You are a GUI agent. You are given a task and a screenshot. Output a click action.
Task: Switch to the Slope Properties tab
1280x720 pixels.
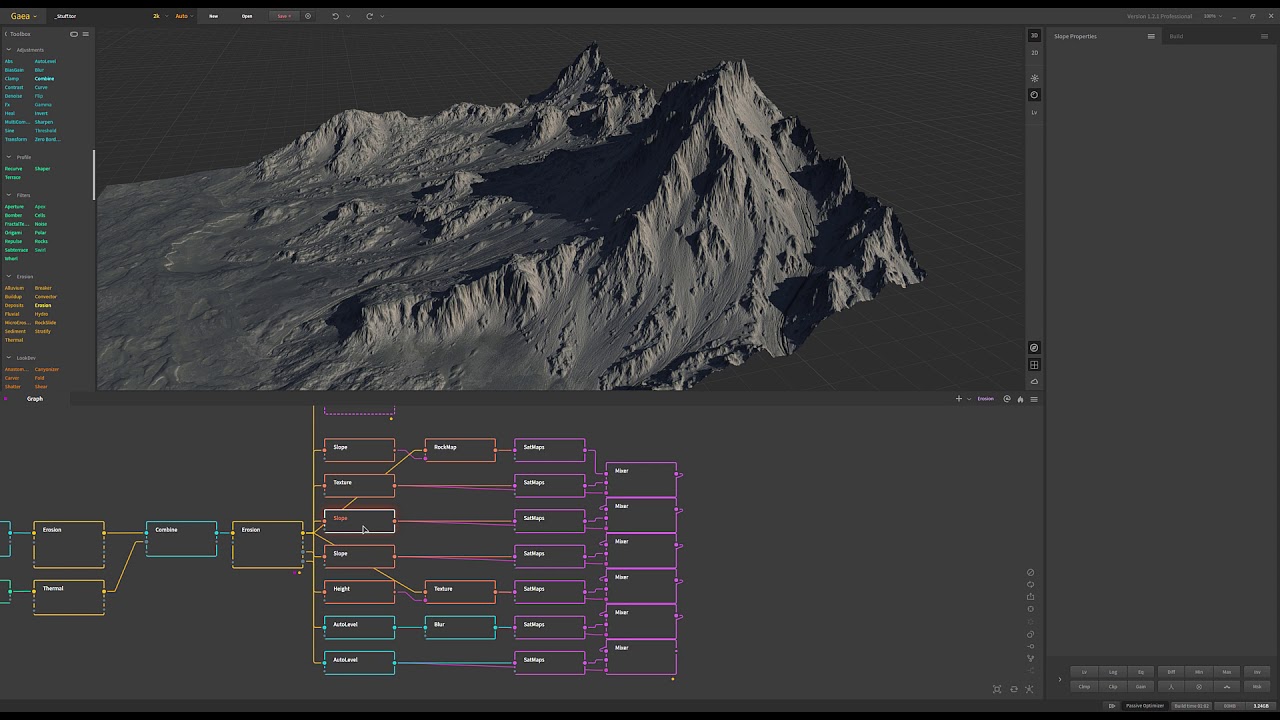point(1075,36)
